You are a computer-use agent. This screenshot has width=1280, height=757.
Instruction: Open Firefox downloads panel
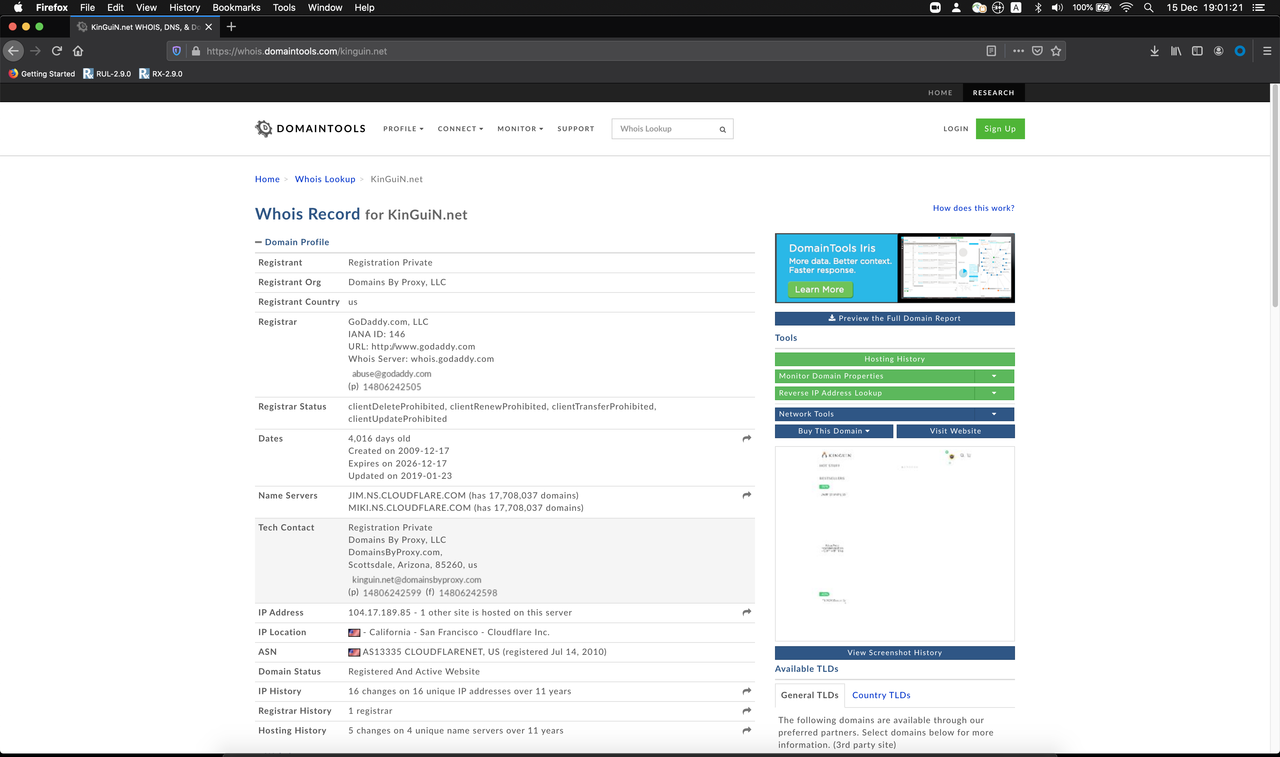coord(1154,51)
